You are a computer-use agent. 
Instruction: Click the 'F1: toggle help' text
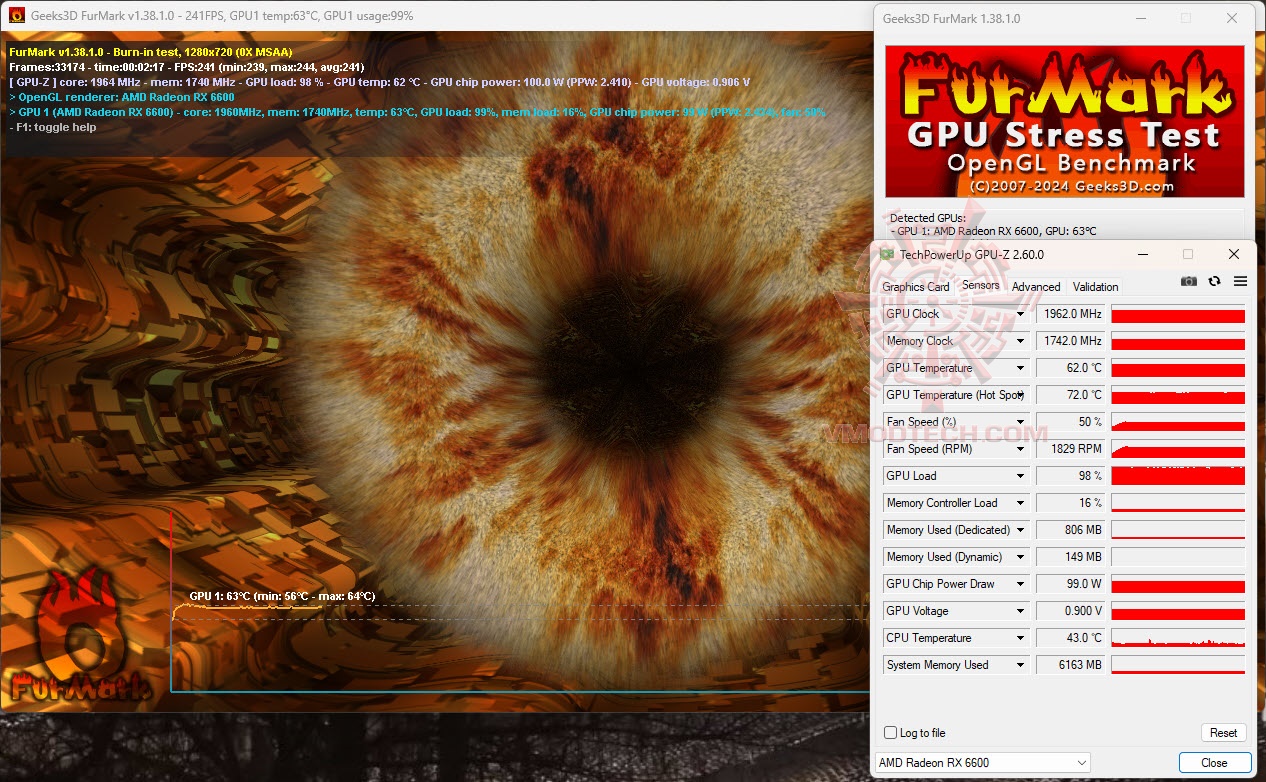click(53, 128)
